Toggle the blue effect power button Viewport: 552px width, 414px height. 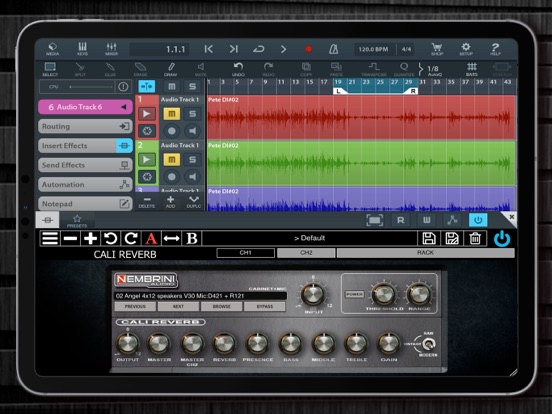click(478, 220)
